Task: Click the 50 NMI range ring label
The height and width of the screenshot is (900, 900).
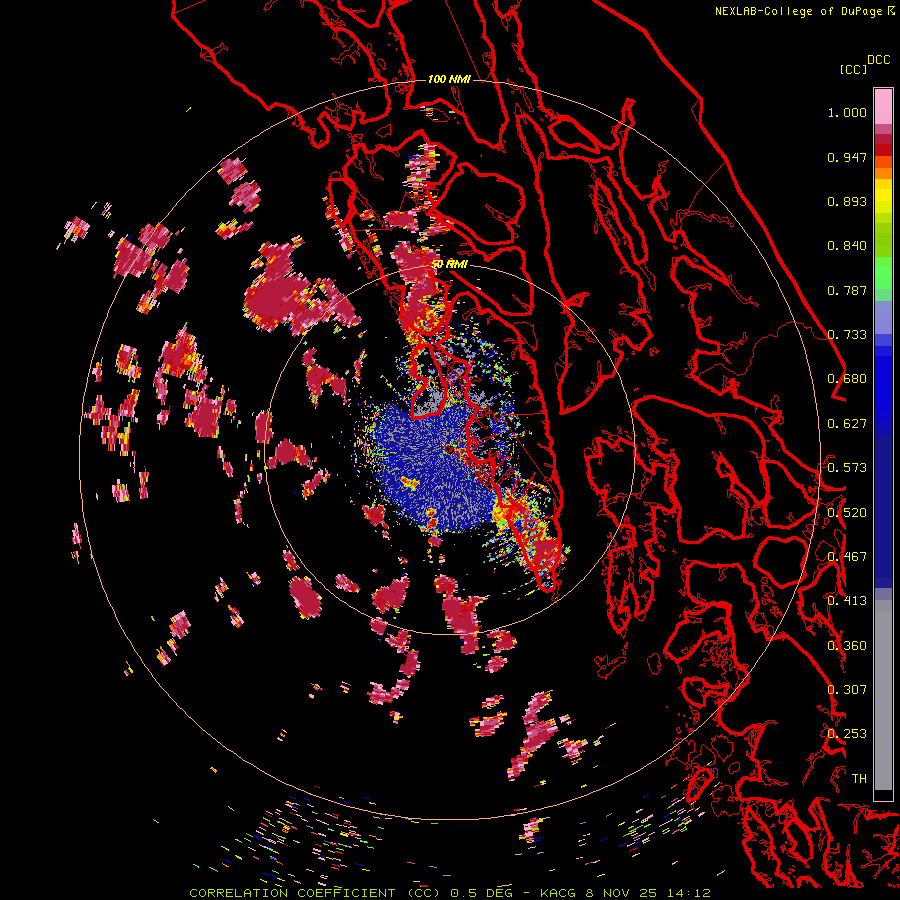Action: 451,265
